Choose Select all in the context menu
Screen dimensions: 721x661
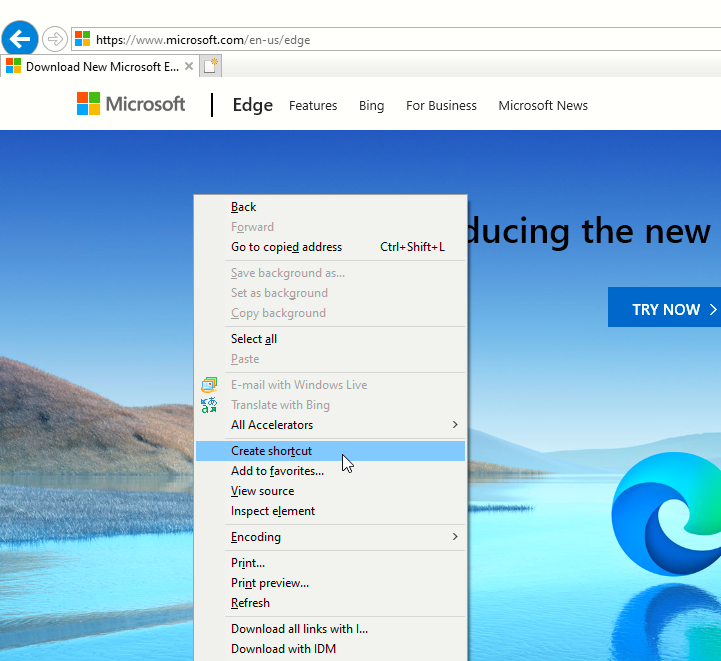pos(330,339)
